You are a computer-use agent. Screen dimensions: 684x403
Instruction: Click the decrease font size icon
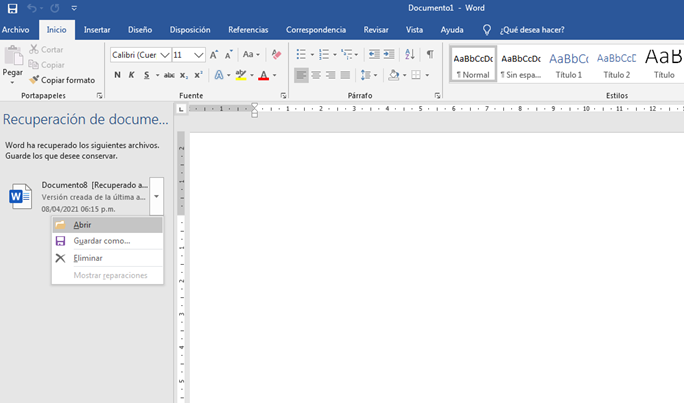pos(229,55)
